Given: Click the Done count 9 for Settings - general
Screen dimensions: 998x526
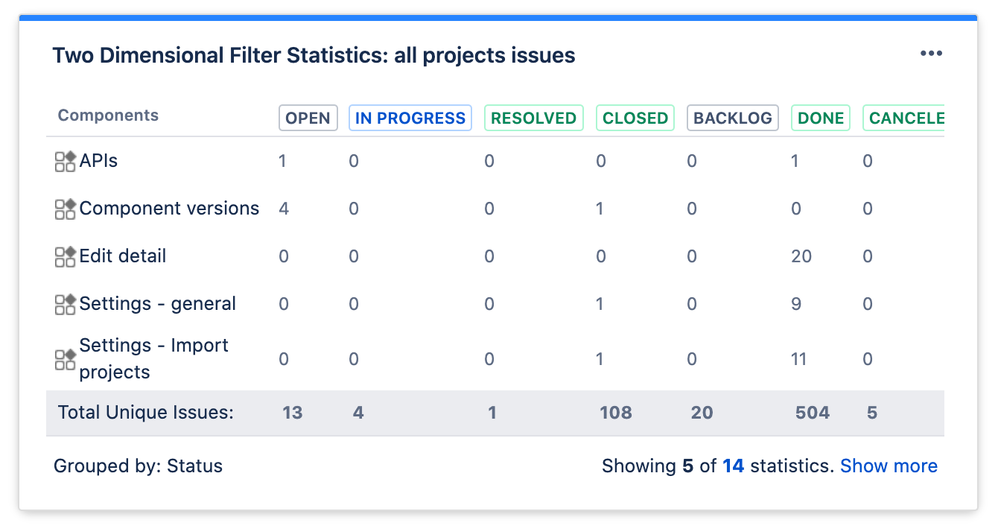Looking at the screenshot, I should click(x=796, y=304).
